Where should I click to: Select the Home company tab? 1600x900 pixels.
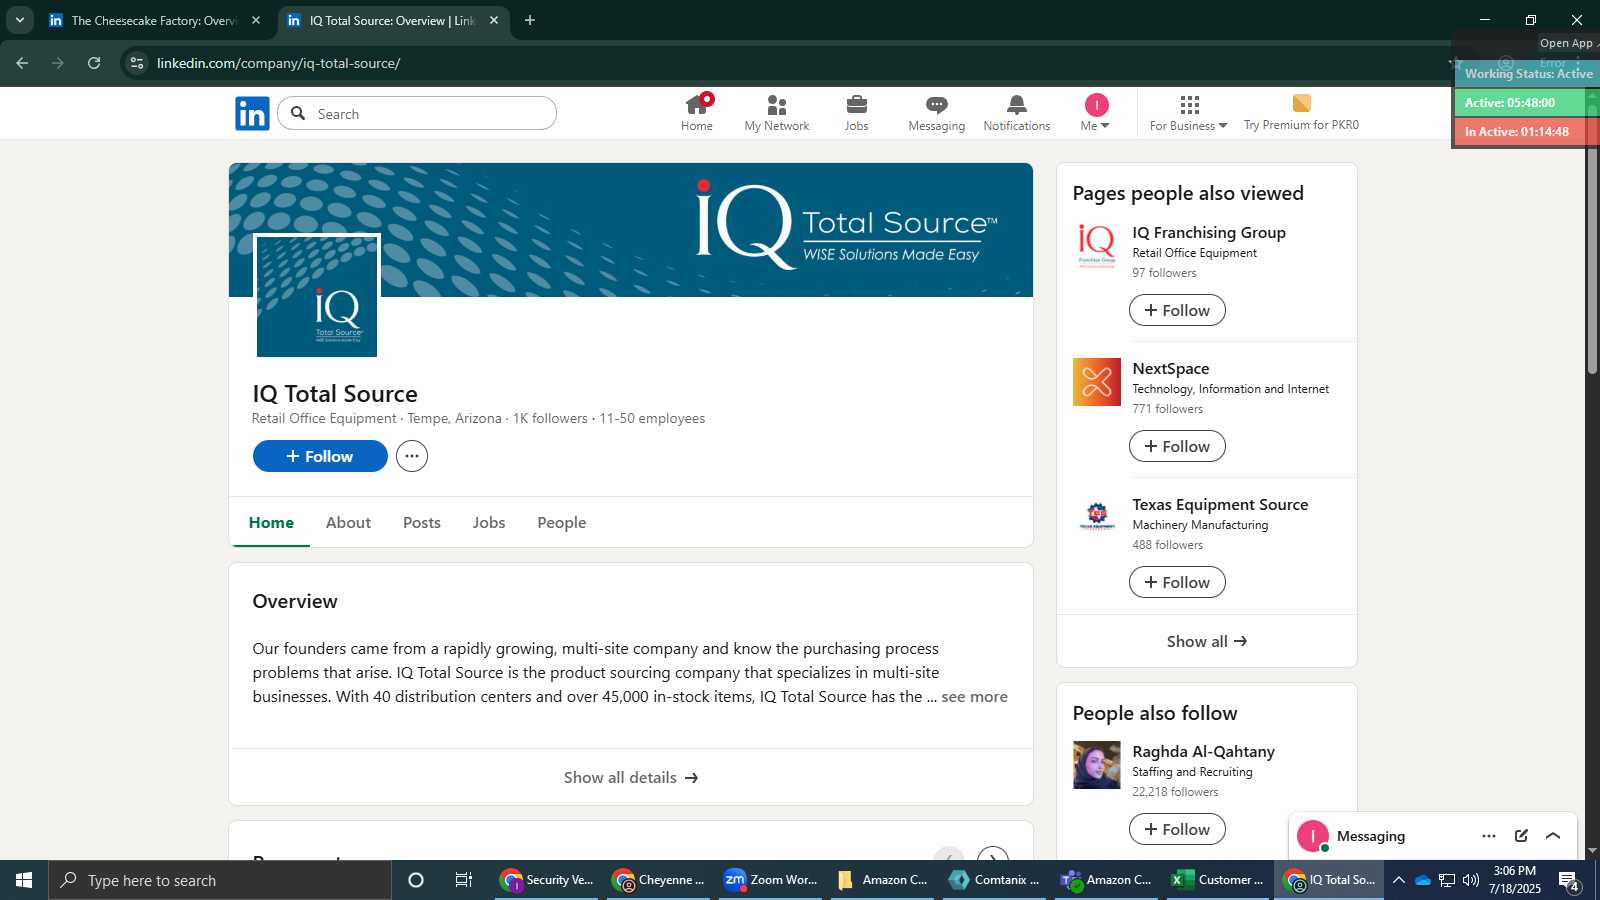(x=271, y=522)
